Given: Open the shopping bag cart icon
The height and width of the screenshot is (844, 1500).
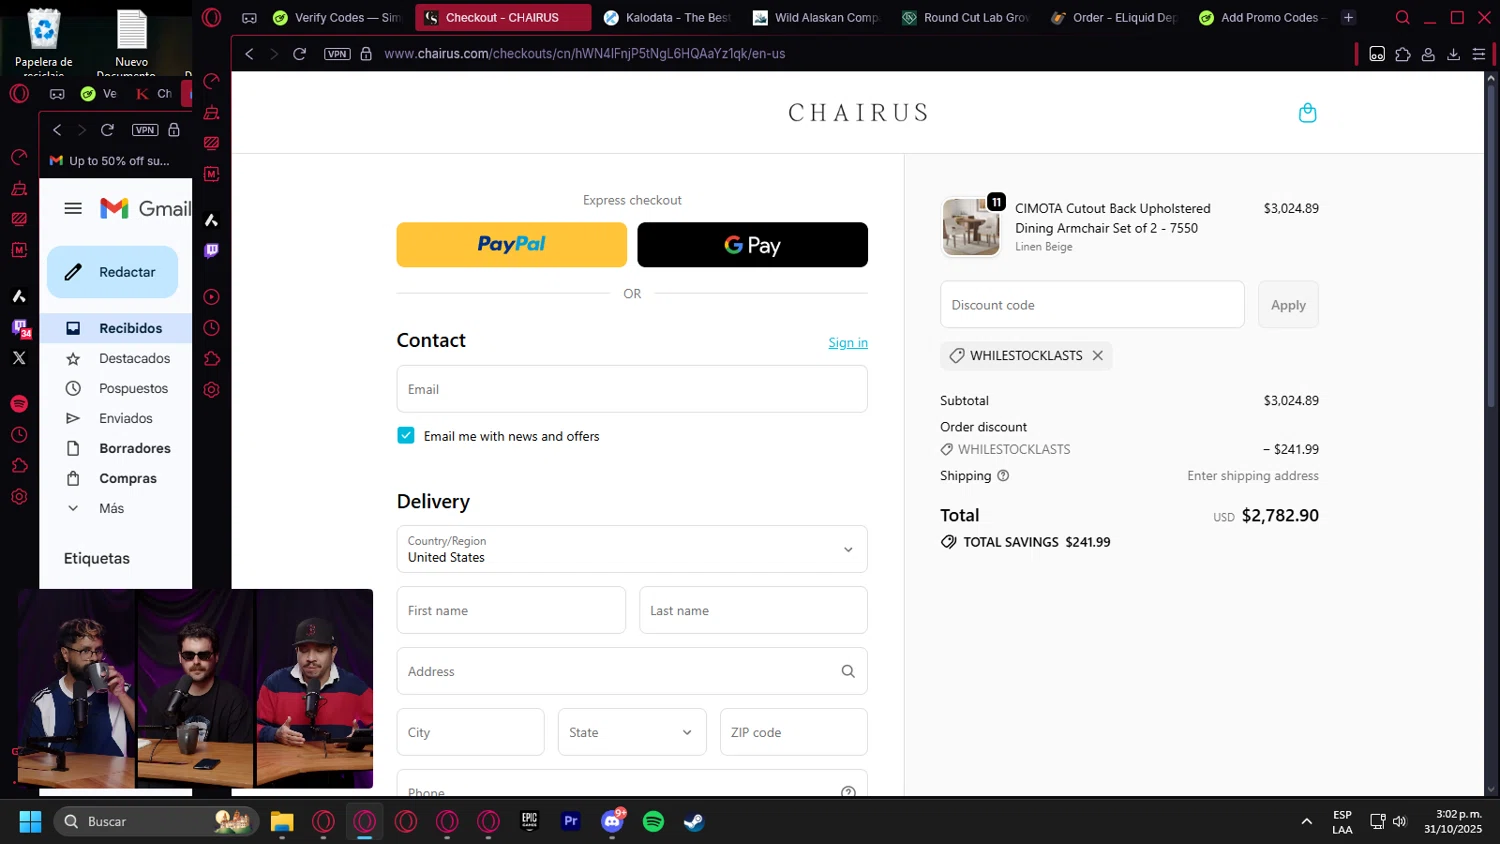Looking at the screenshot, I should pyautogui.click(x=1307, y=113).
